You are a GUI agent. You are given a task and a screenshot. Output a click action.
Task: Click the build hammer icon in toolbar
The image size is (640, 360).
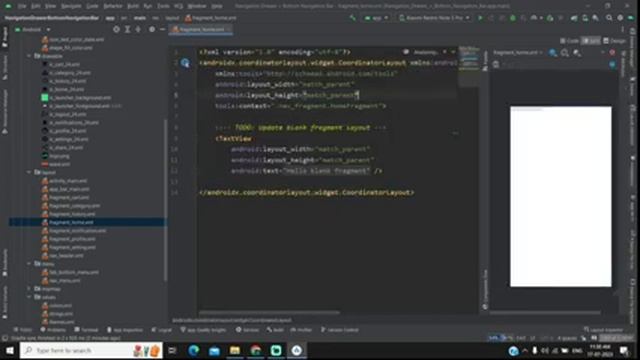353,18
